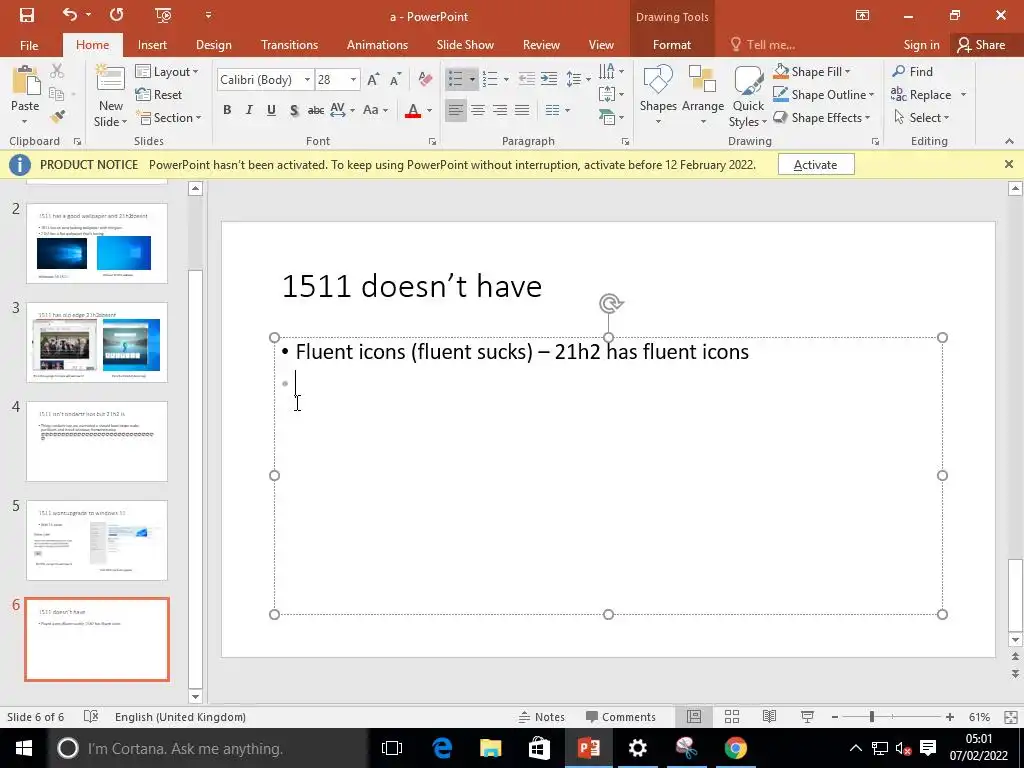Click the Activate button in notice bar
The height and width of the screenshot is (768, 1024).
coord(816,165)
